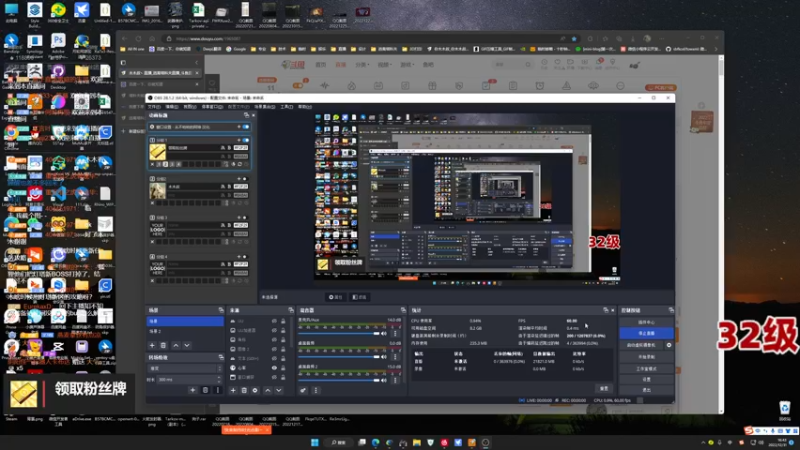Open the transition three-dot properties menu

pyautogui.click(x=218, y=390)
